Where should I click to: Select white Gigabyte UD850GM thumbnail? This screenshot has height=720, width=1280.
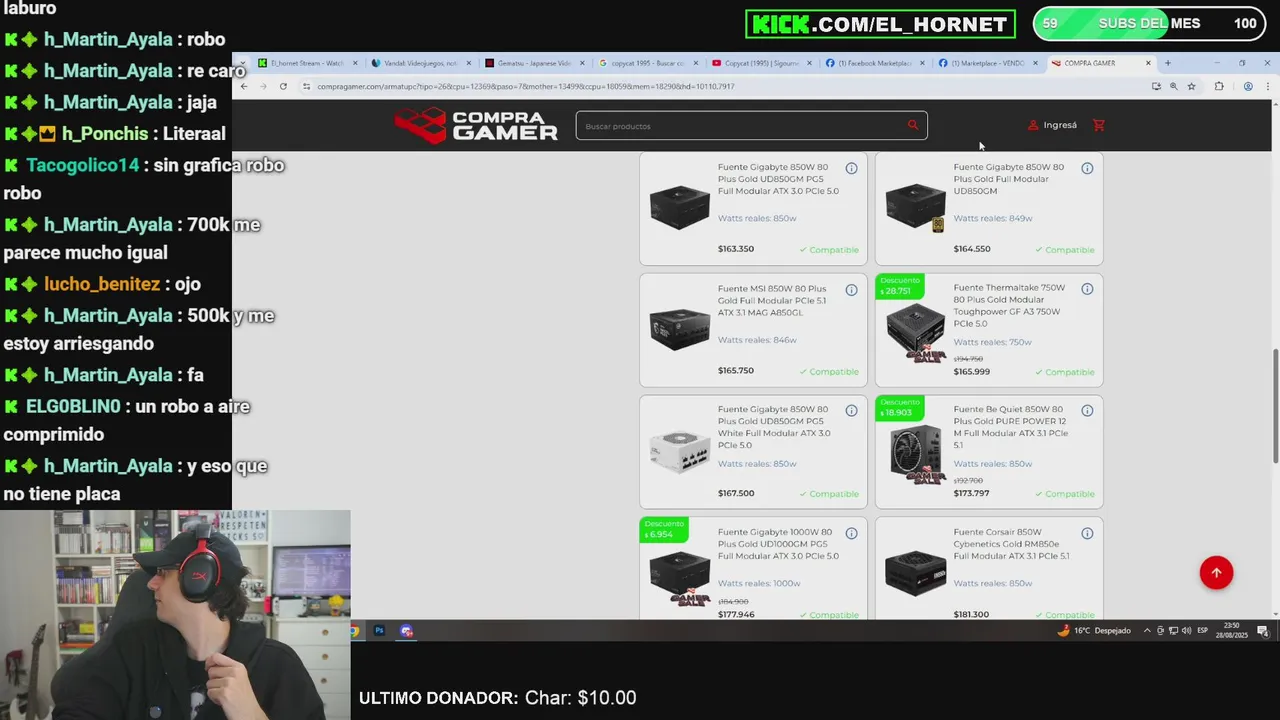[680, 451]
